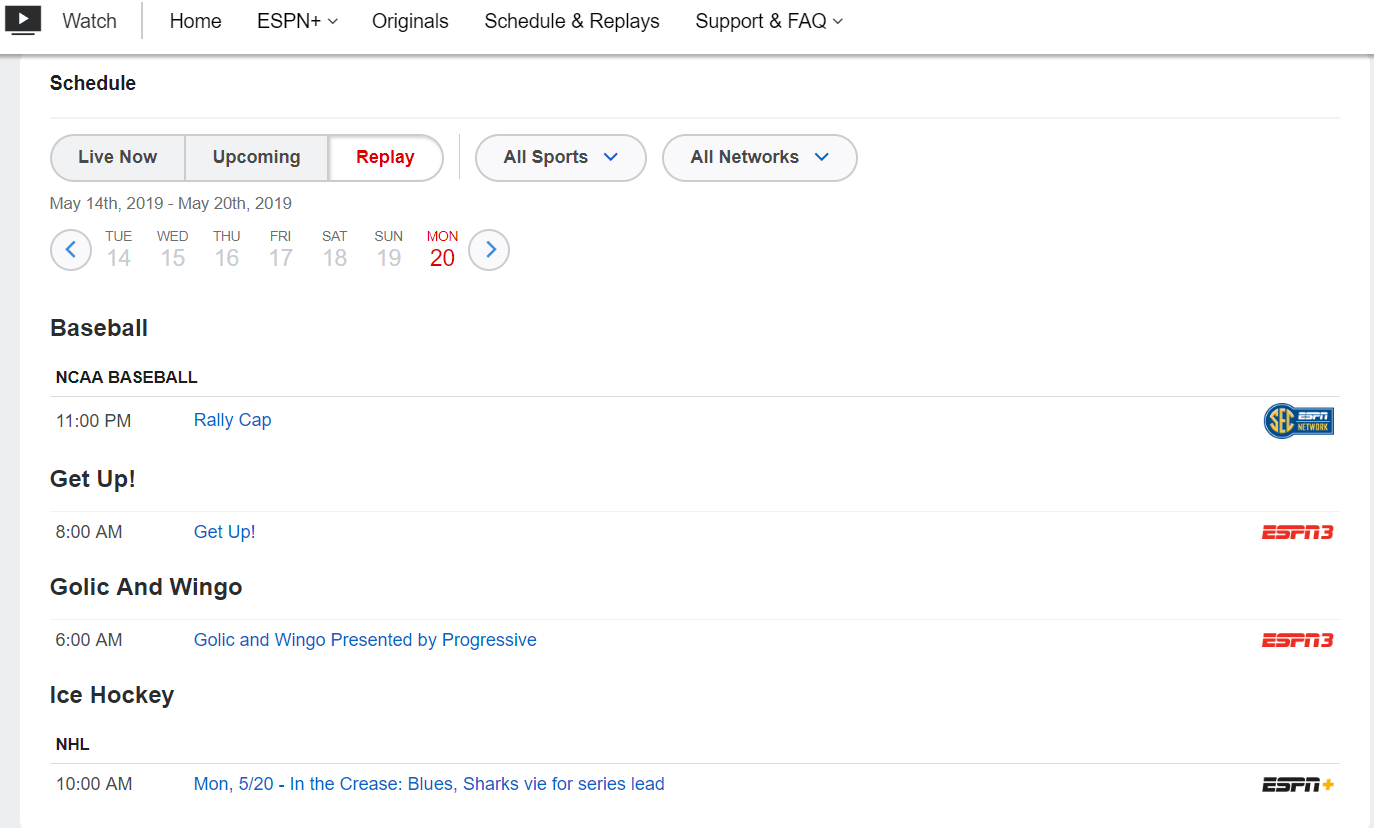
Task: Expand the All Sports filter dropdown
Action: click(561, 158)
